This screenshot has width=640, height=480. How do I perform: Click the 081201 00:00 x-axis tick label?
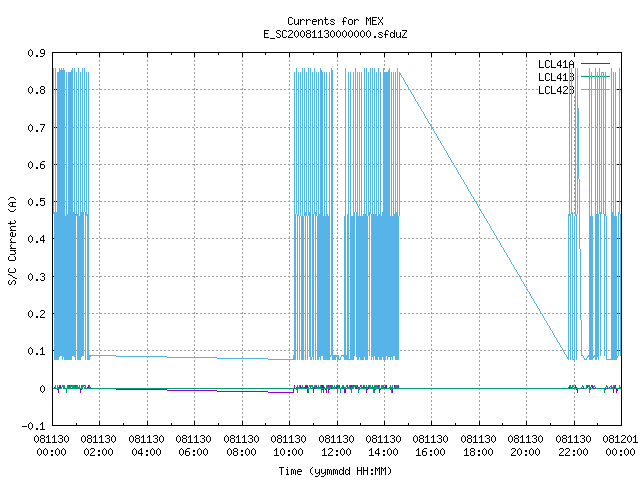coord(620,446)
